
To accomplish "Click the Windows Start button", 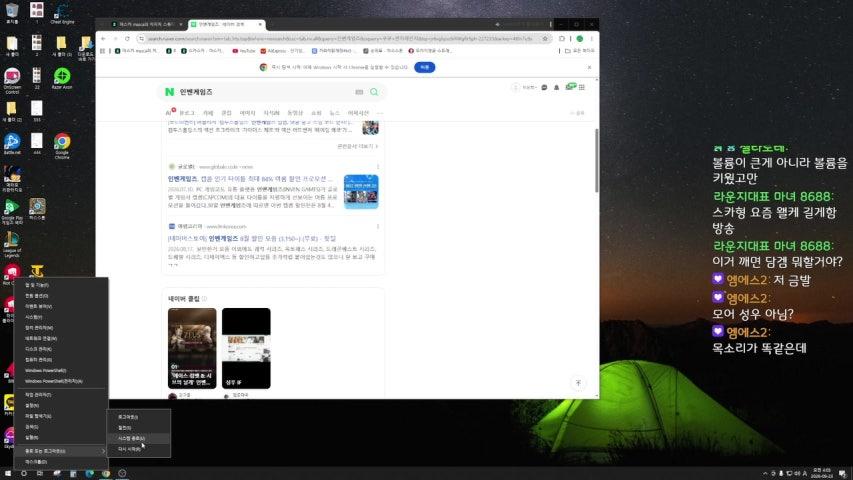I will coord(8,473).
